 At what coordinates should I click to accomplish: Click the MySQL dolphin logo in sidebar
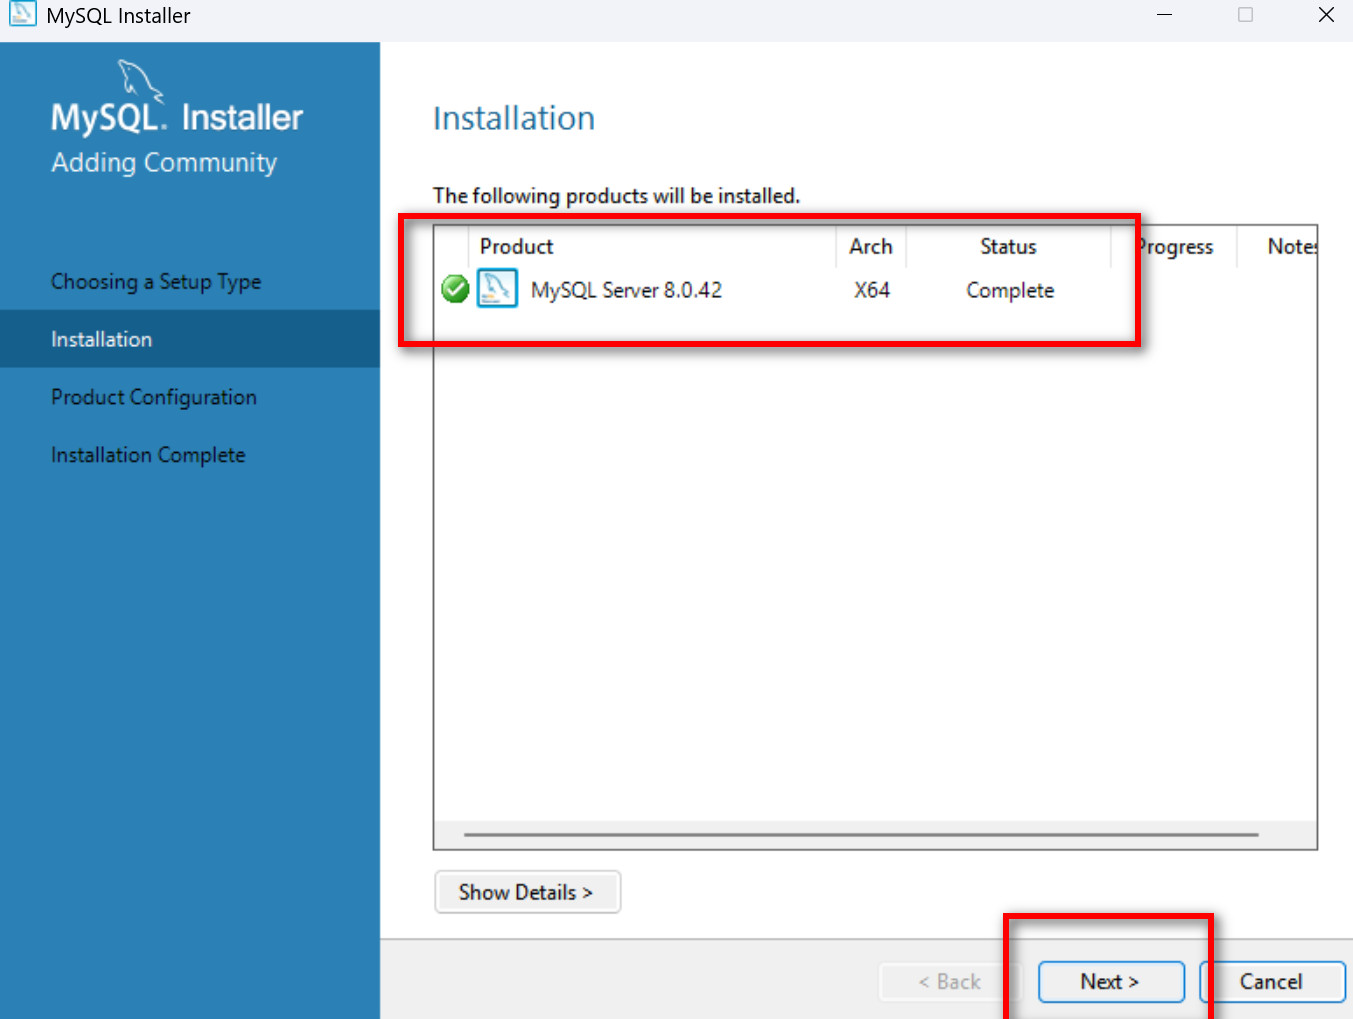pos(139,80)
